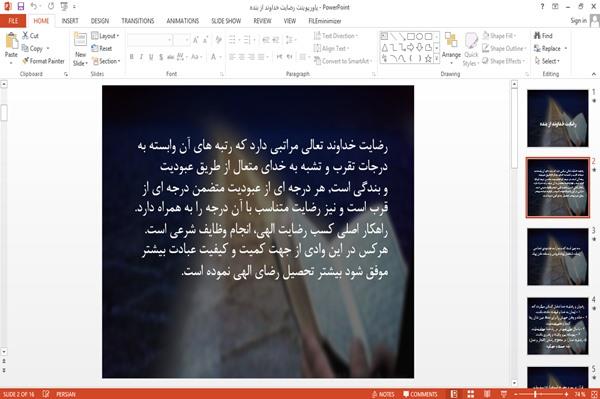Open the Section dropdown
This screenshot has width=600, height=399.
tap(106, 61)
